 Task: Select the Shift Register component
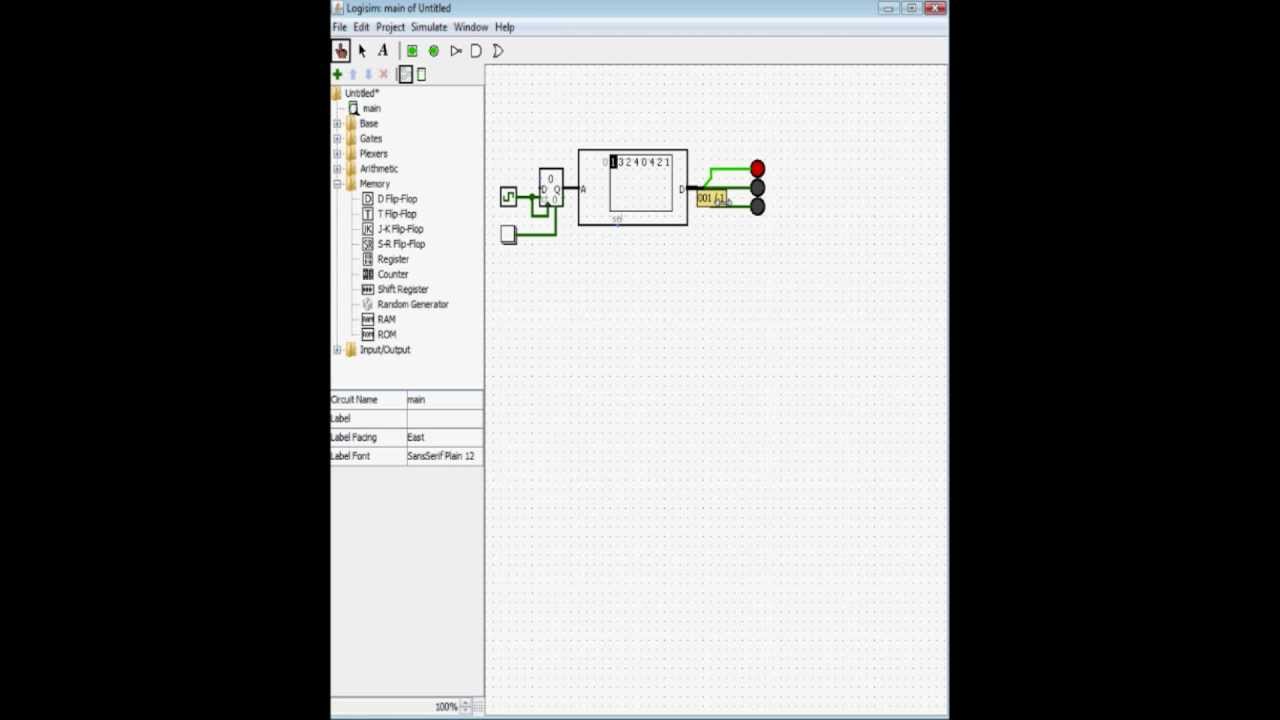tap(395, 289)
